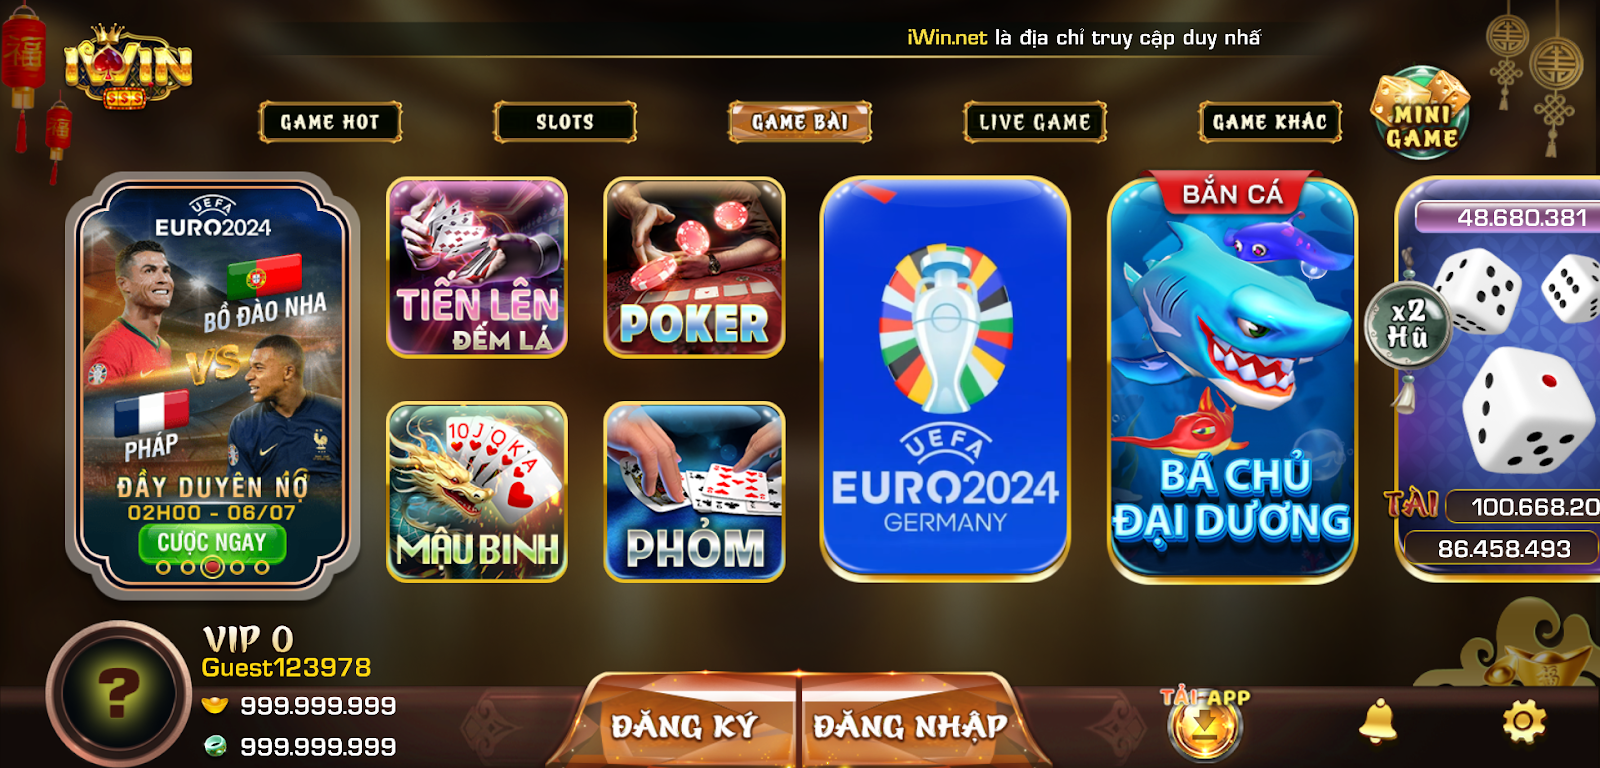Open the Bá Chủ Đại Dương game
1600x768 pixels.
click(1232, 377)
